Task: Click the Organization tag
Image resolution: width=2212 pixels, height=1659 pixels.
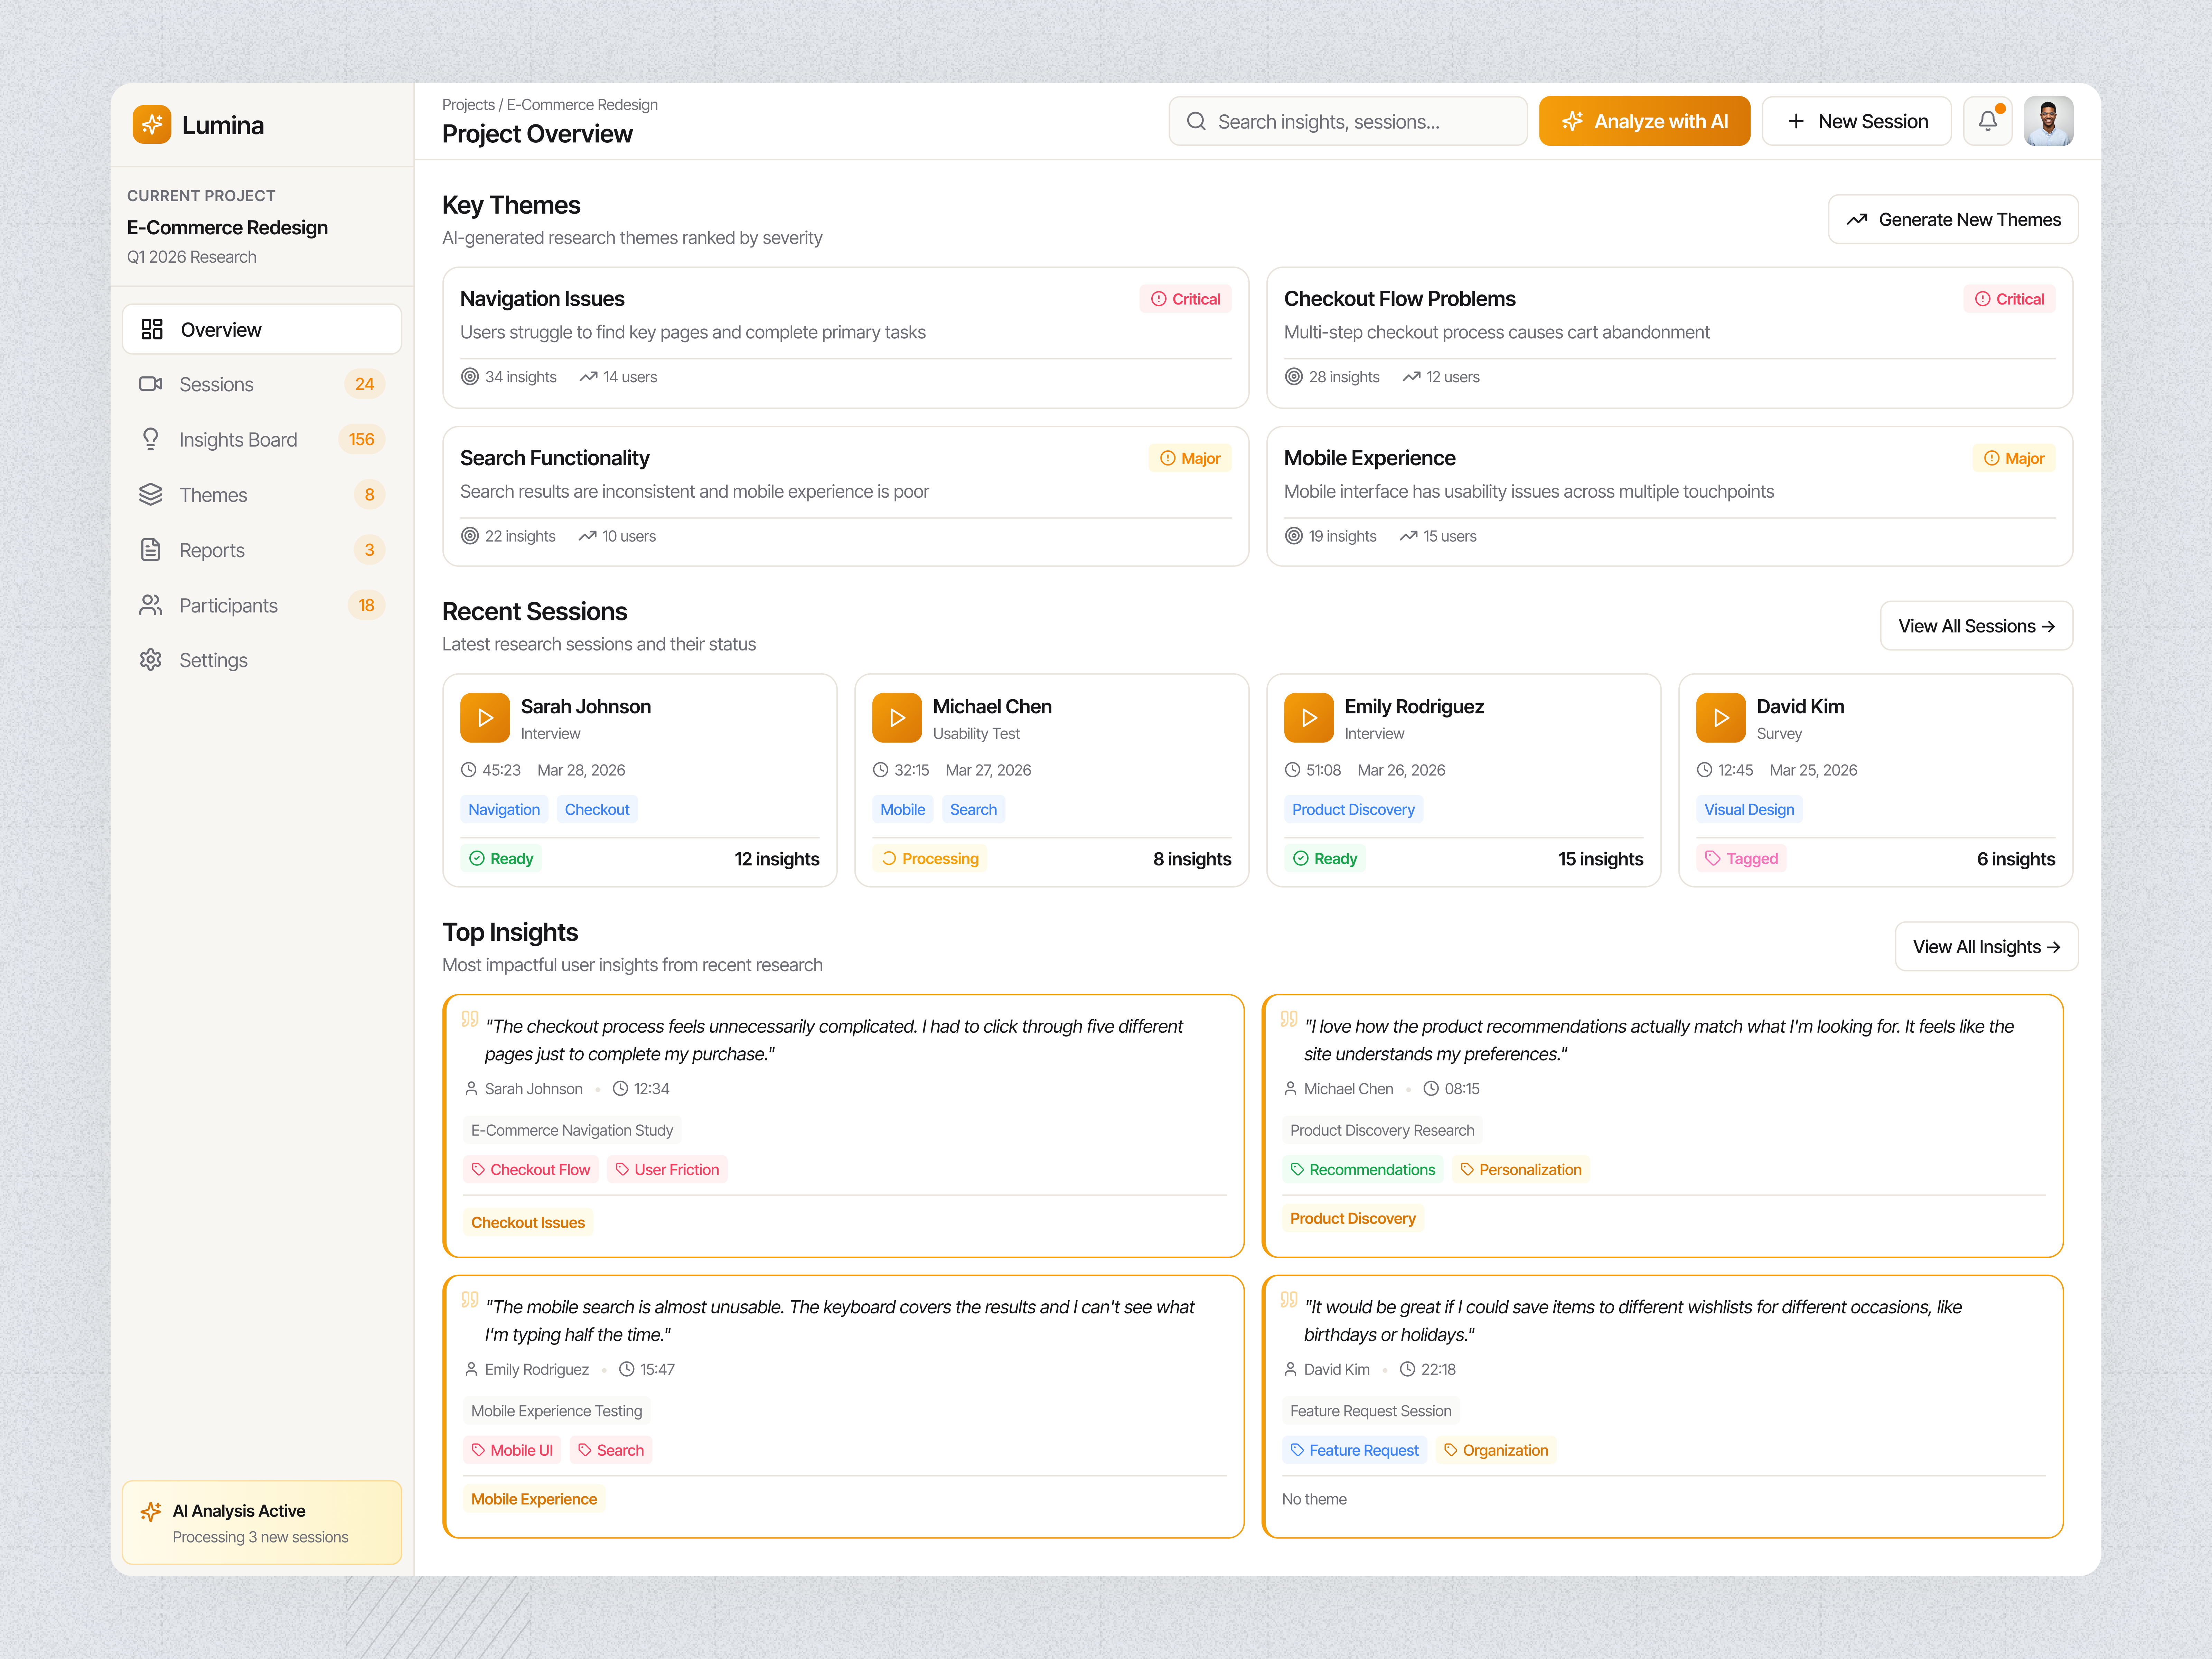Action: (x=1496, y=1450)
